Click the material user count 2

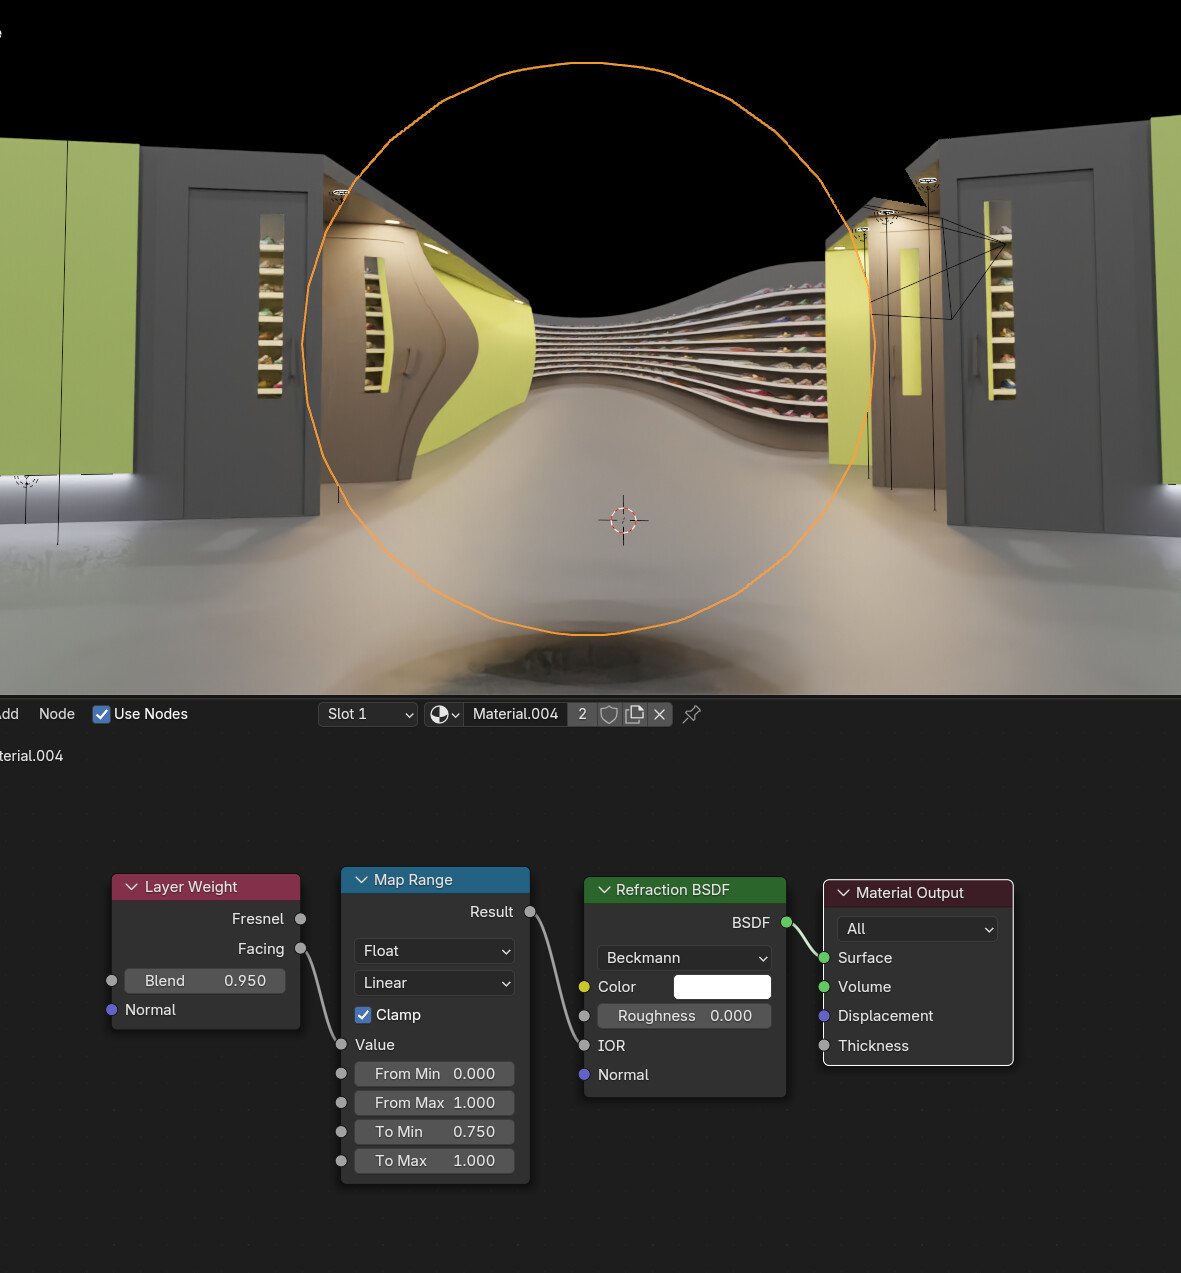[x=582, y=714]
